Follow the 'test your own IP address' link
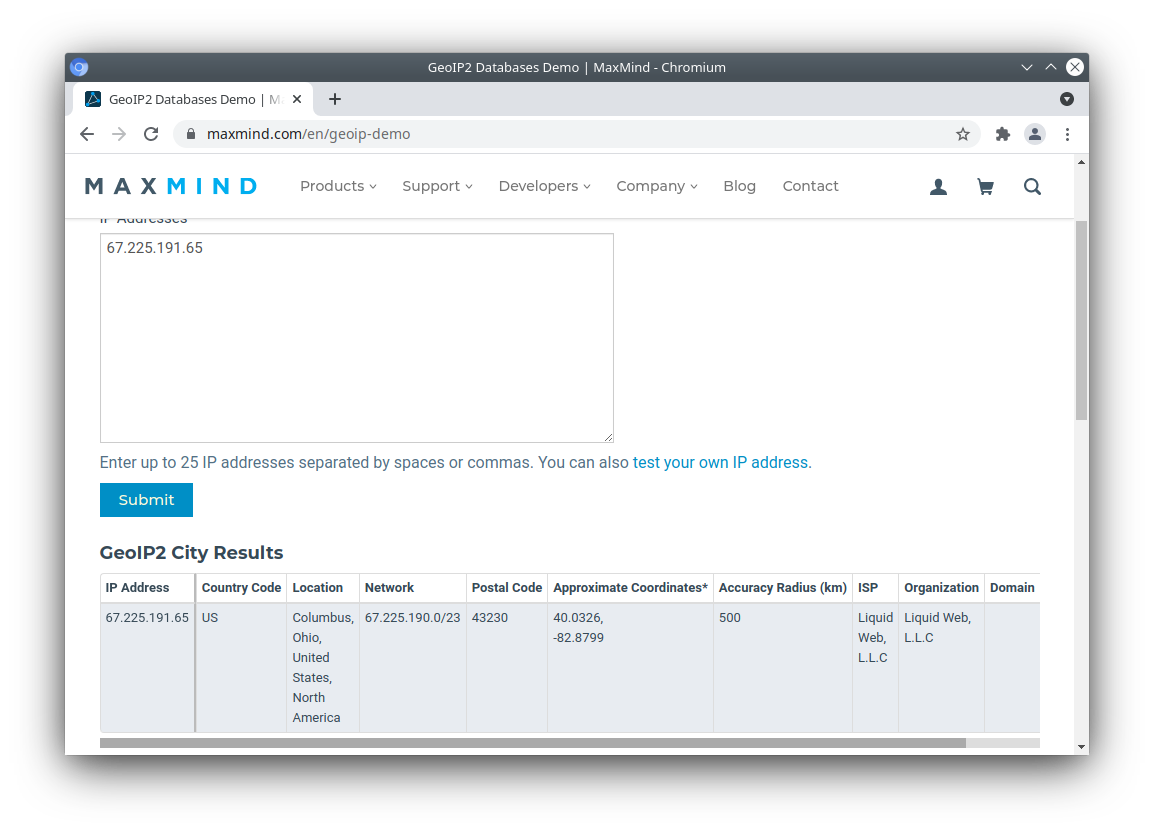The height and width of the screenshot is (832, 1154). tap(720, 463)
